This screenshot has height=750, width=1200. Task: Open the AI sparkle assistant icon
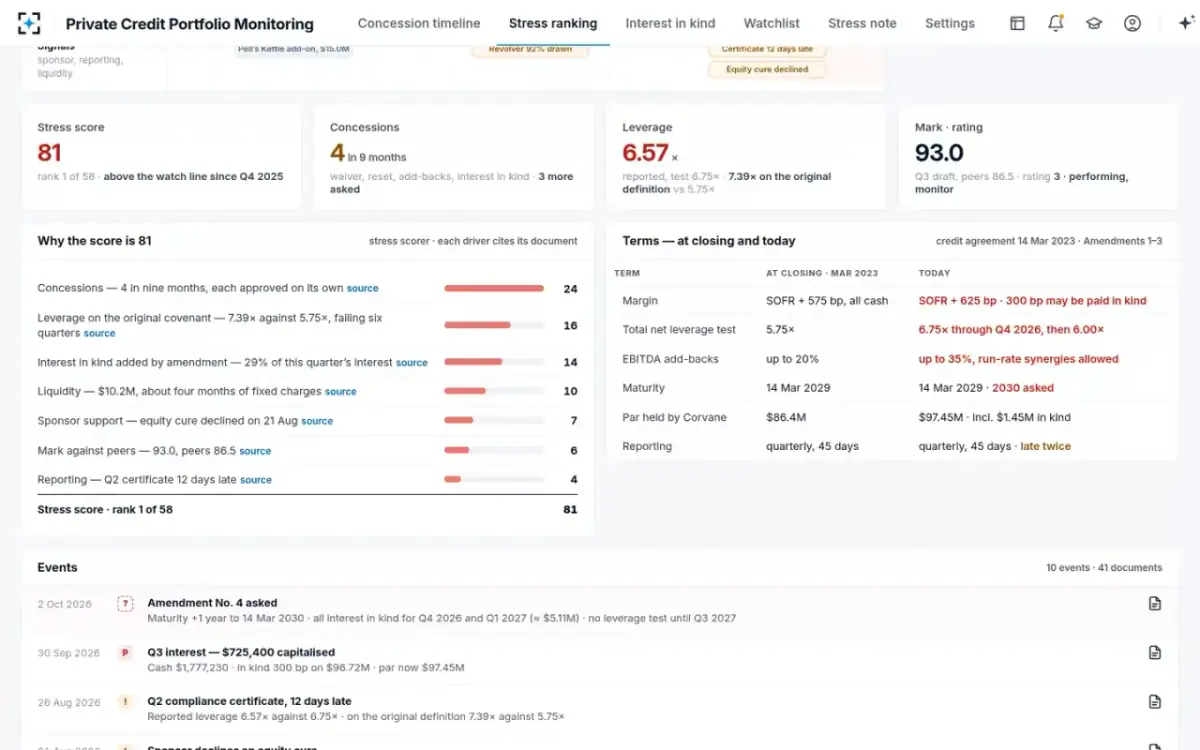pyautogui.click(x=1186, y=23)
